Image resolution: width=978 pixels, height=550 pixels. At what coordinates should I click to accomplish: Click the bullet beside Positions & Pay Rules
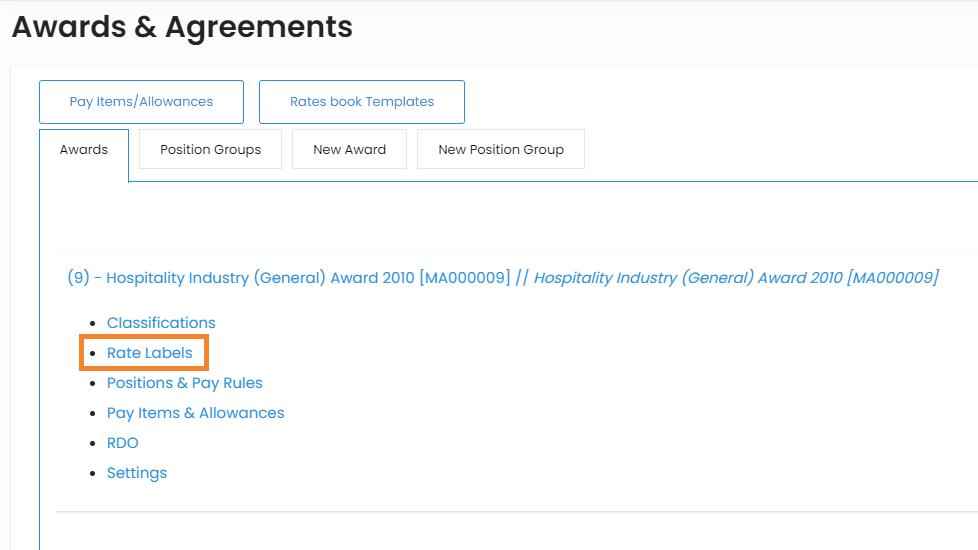pos(93,384)
